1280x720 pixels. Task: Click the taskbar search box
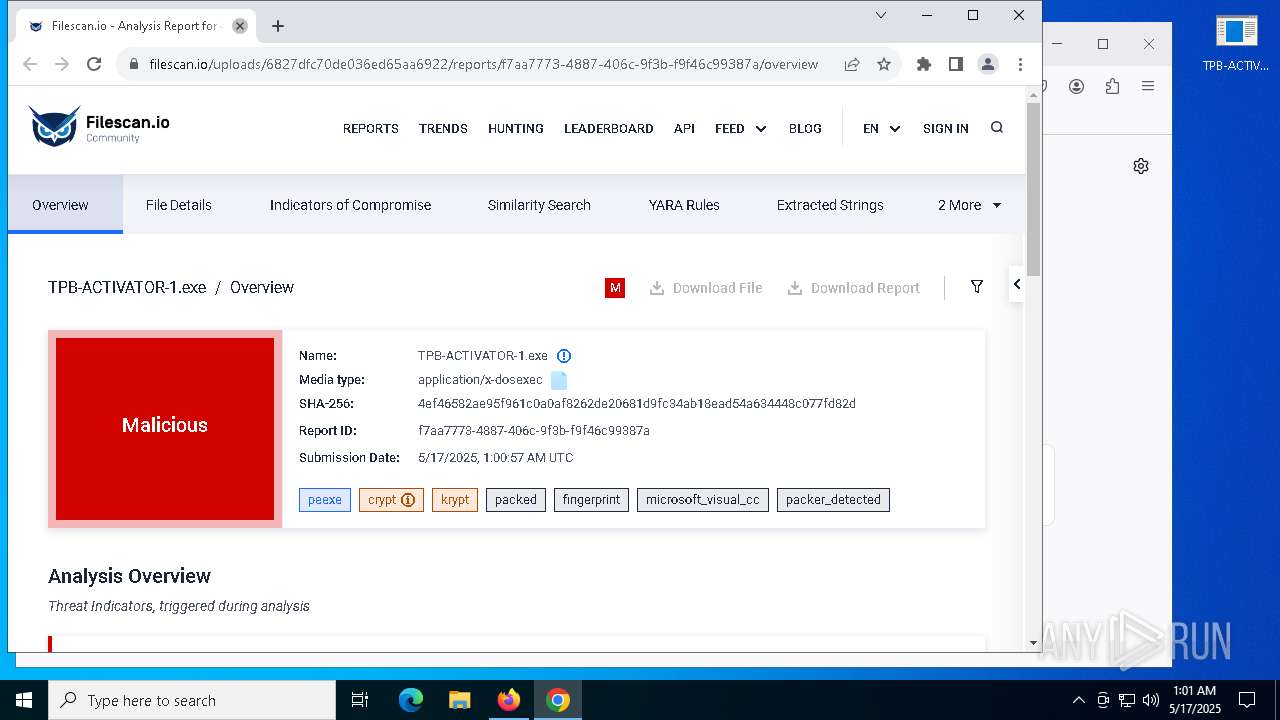[x=192, y=700]
